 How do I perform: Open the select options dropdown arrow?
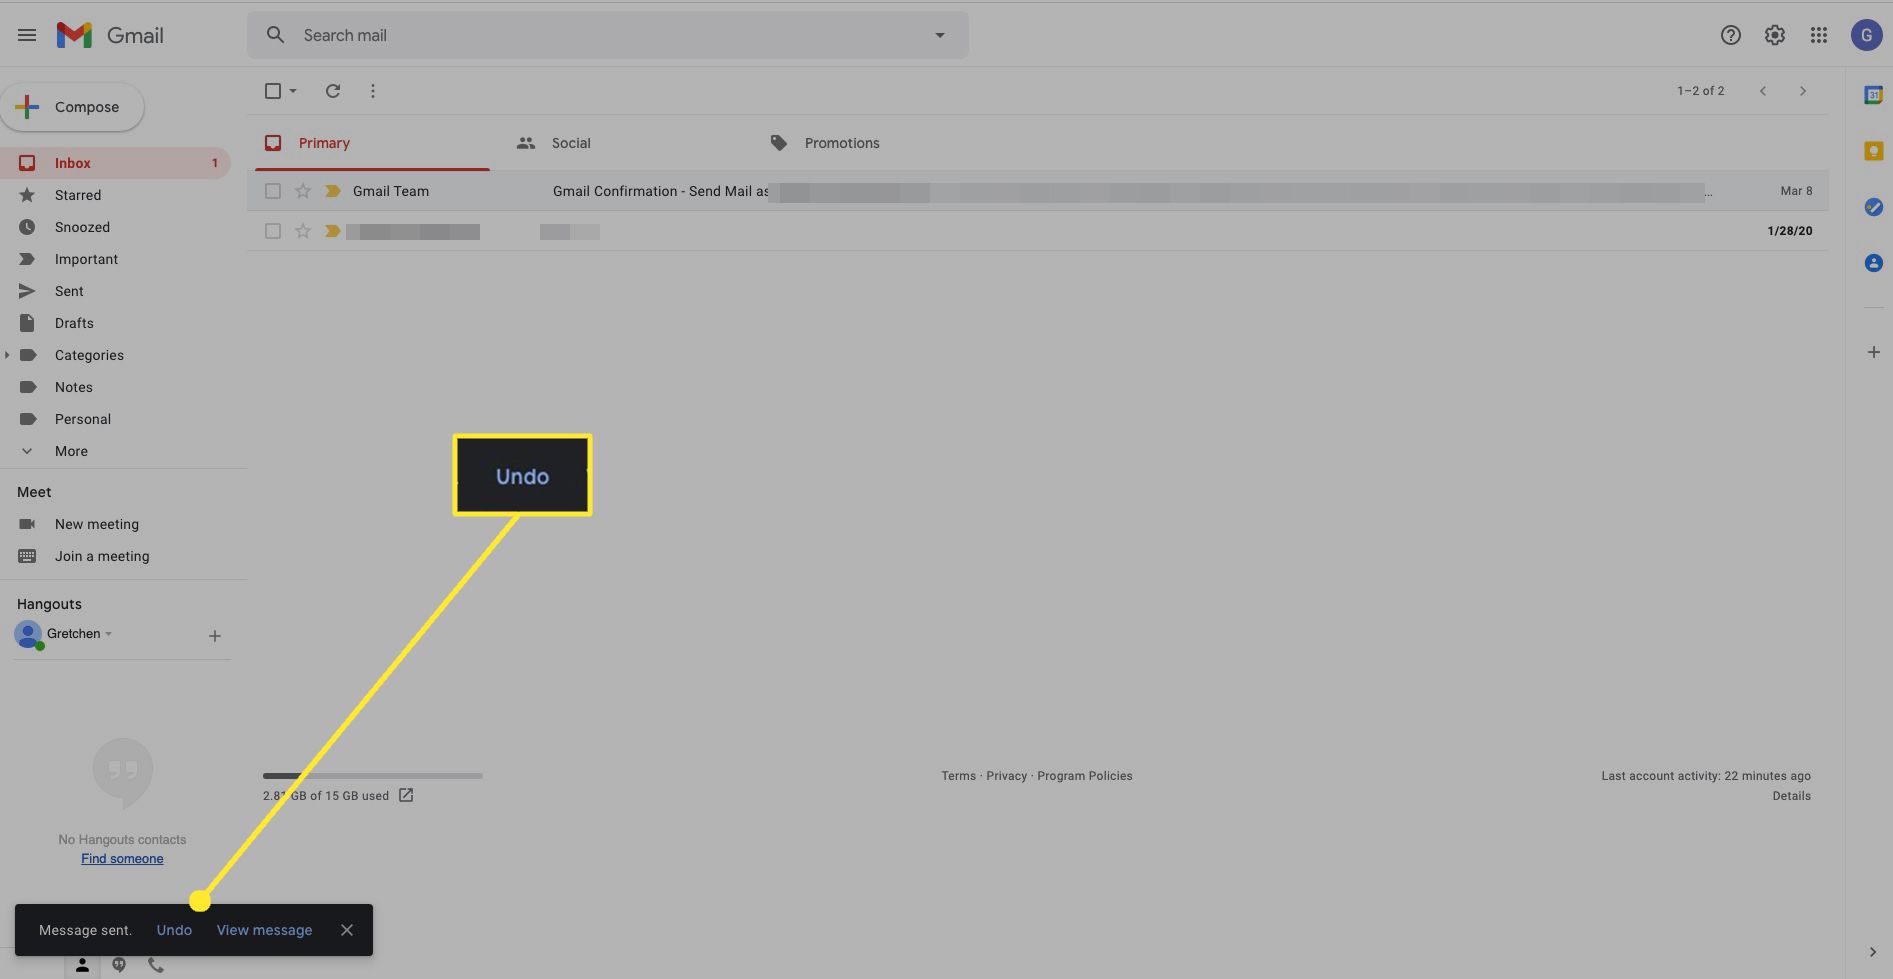coord(293,91)
